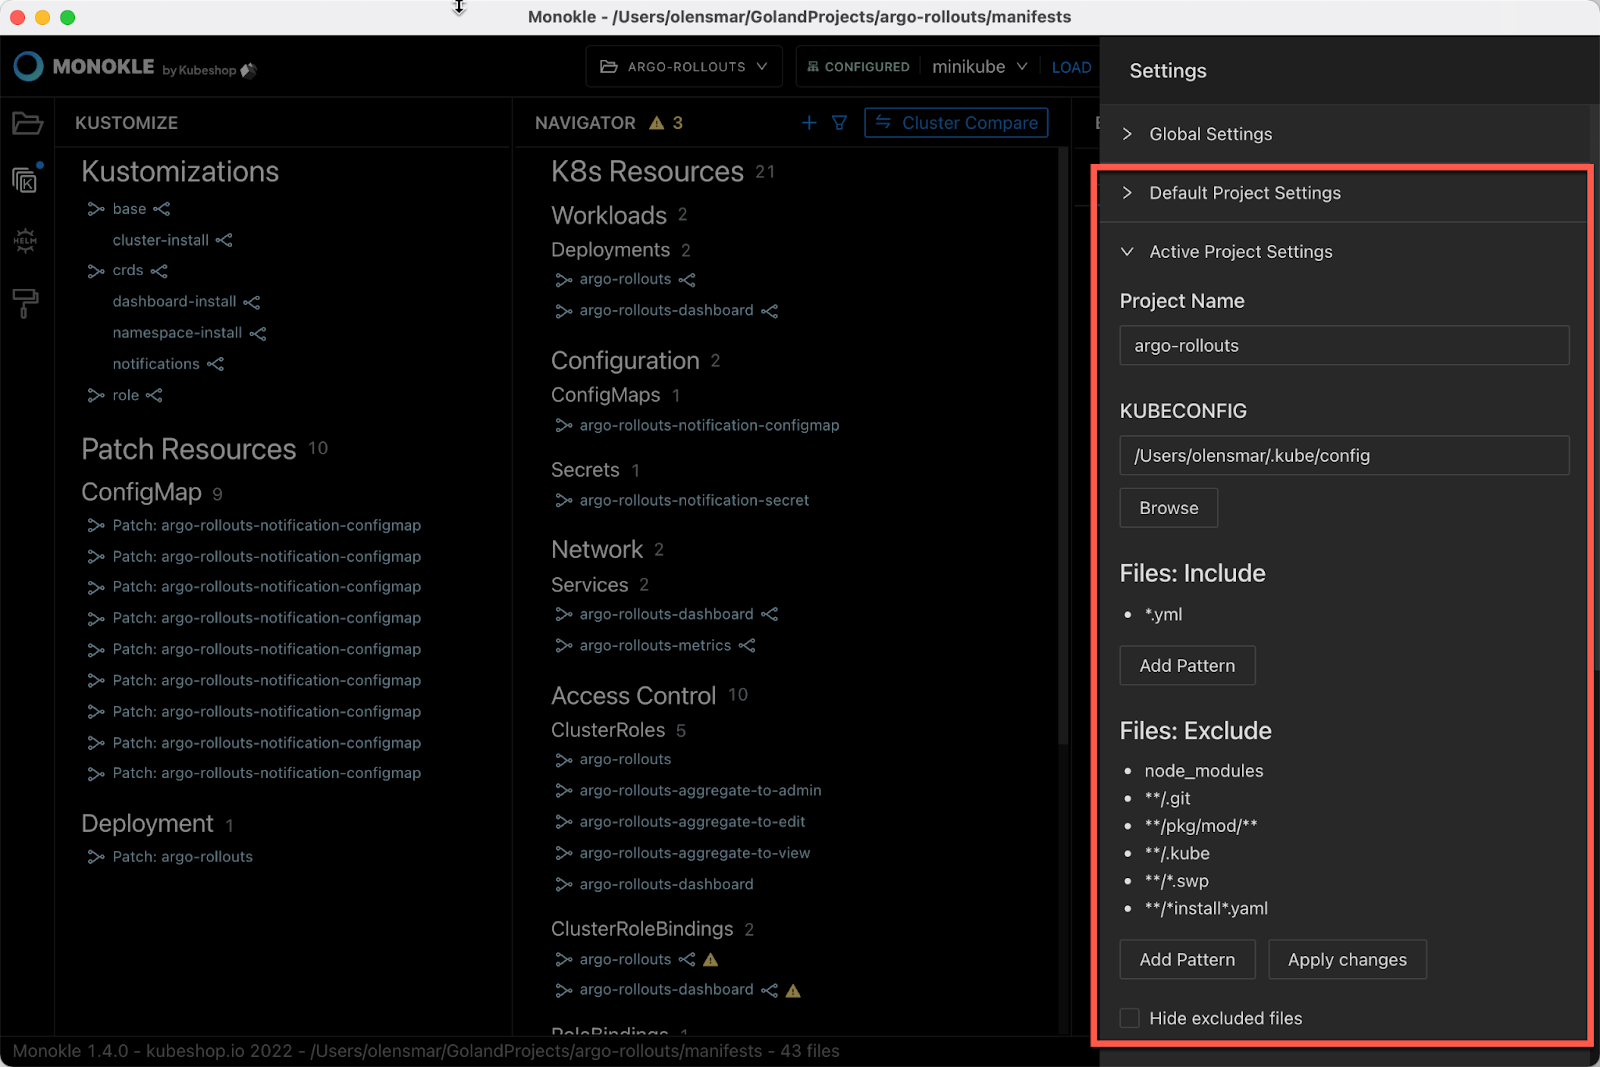This screenshot has height=1067, width=1600.
Task: Click the *.yml include pattern
Action: pyautogui.click(x=1163, y=615)
